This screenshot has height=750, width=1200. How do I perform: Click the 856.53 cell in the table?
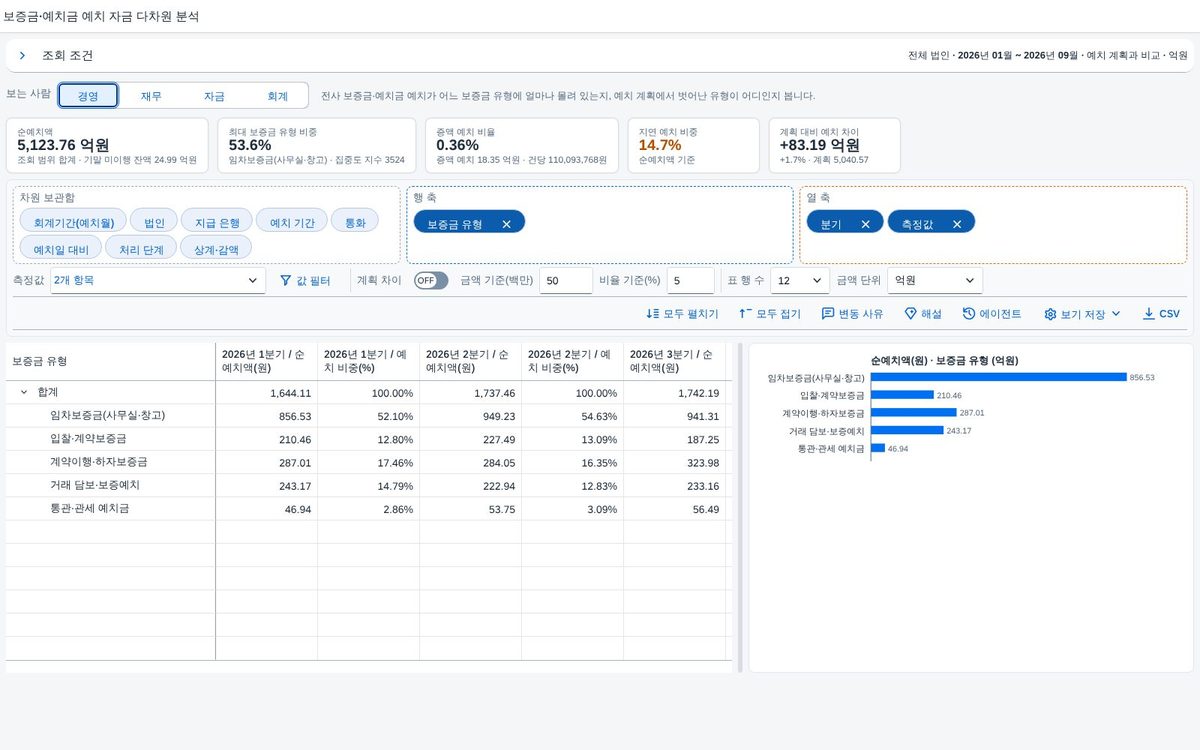266,416
